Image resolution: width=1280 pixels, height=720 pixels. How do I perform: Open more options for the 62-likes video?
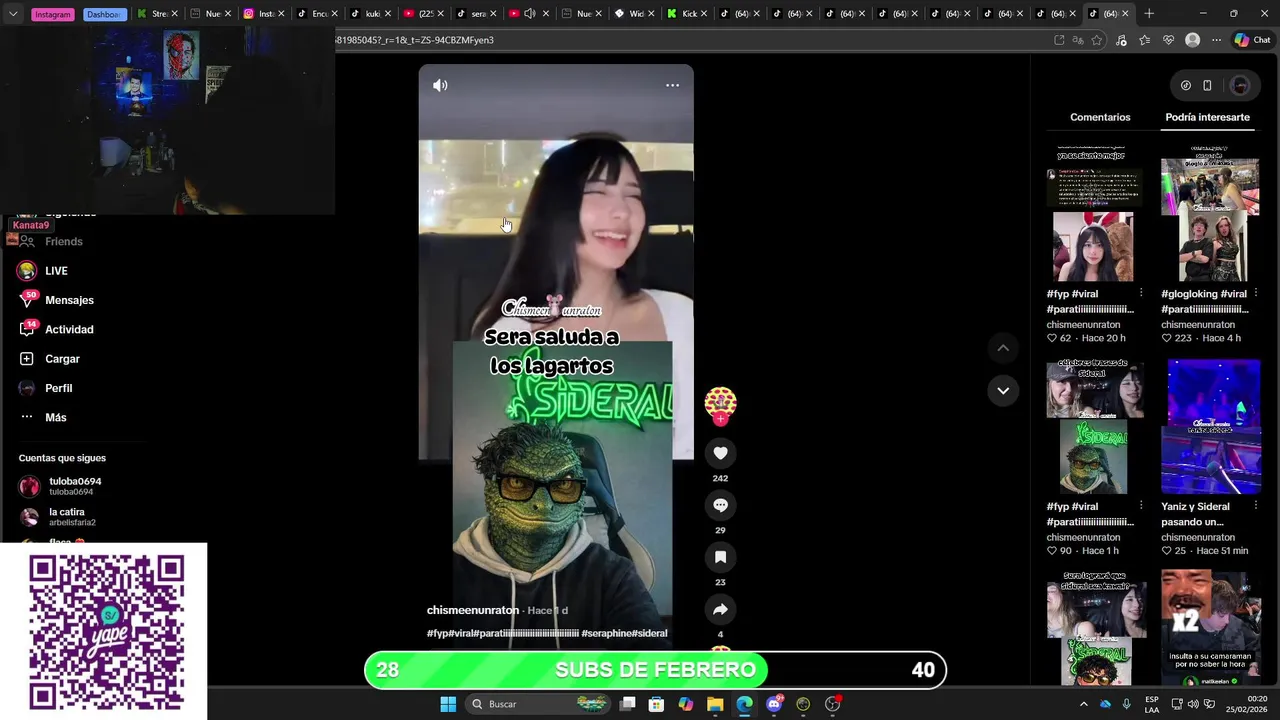coord(1141,294)
